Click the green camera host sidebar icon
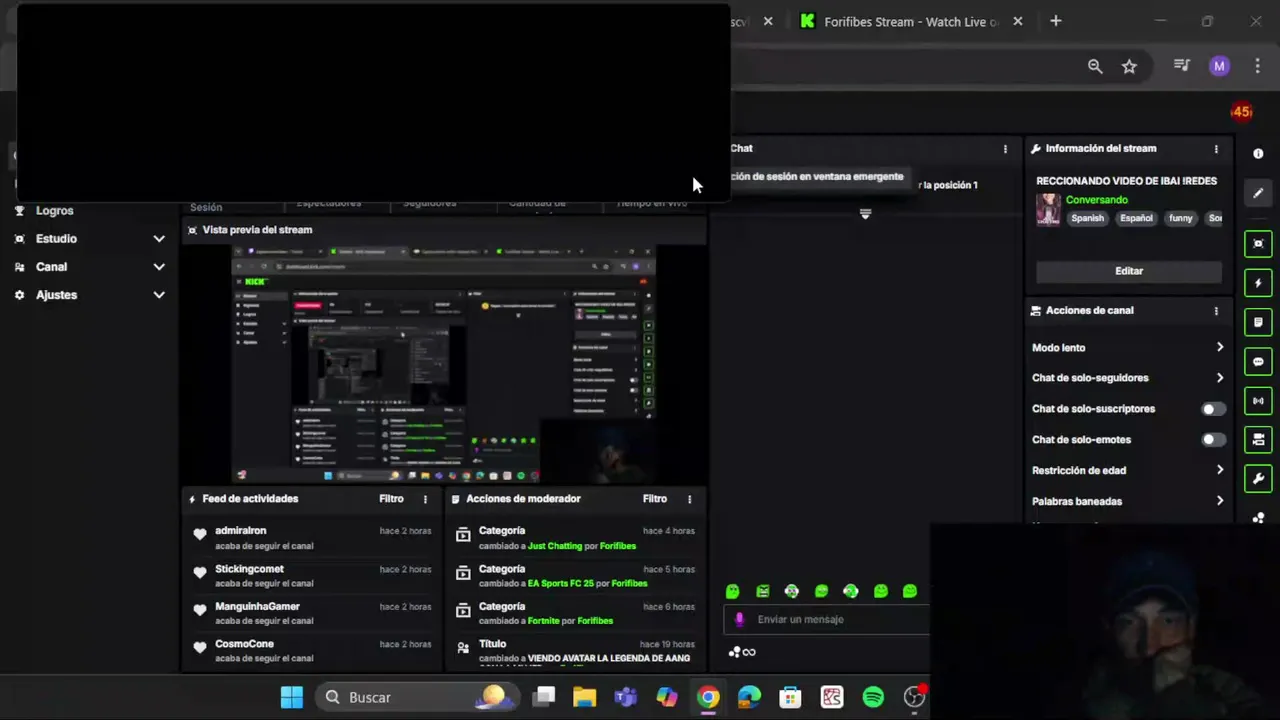 click(x=1258, y=439)
